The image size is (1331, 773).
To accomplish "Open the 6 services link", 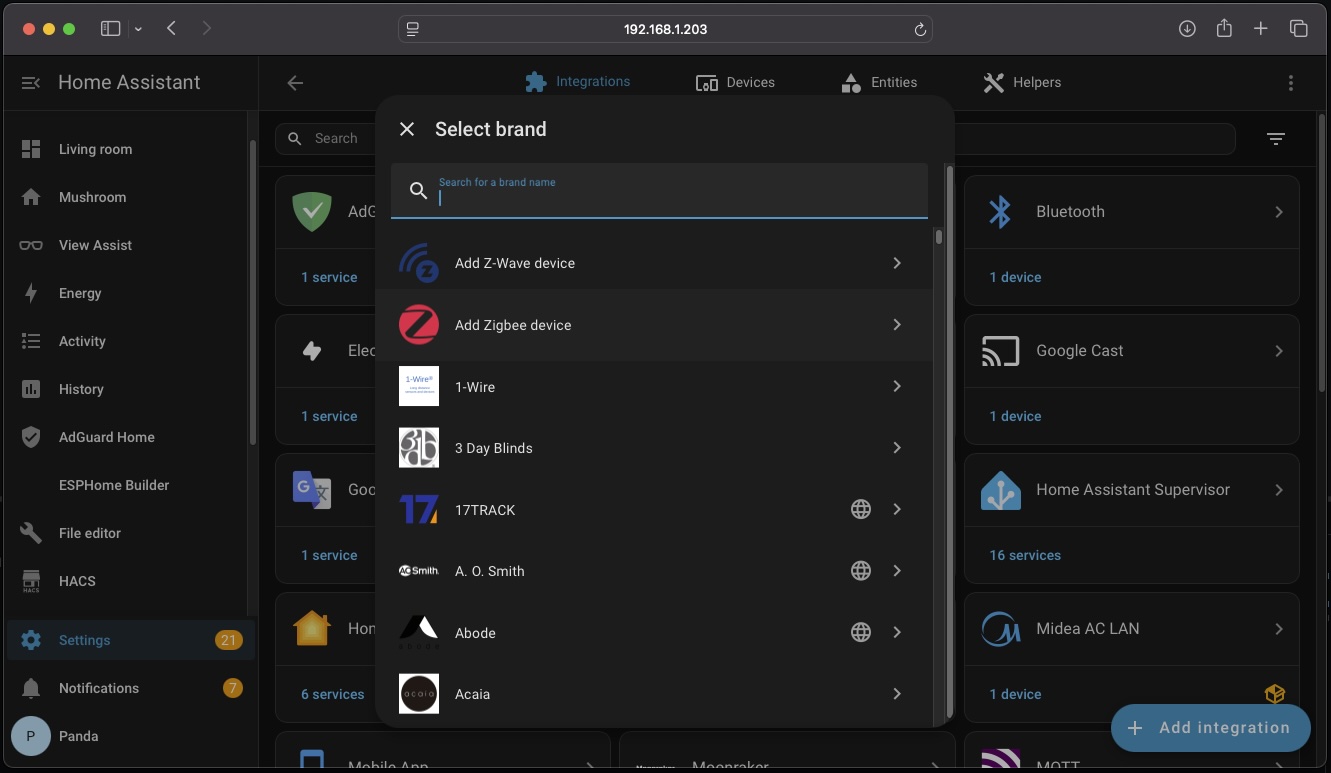I will pos(333,694).
